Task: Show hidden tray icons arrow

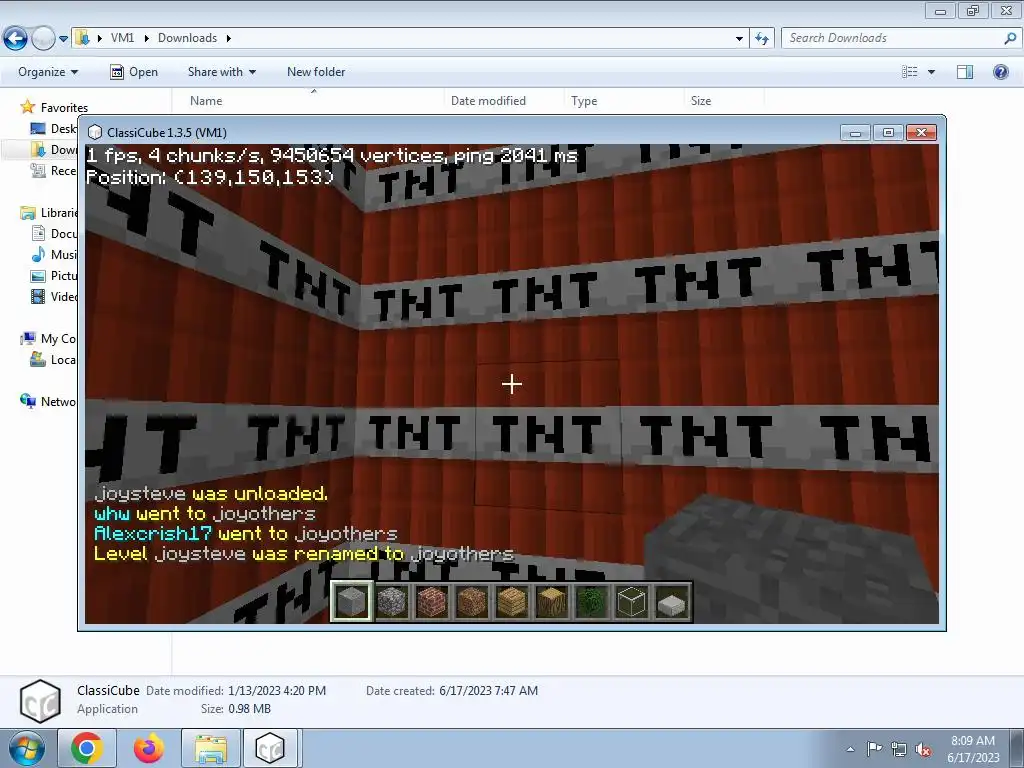Action: point(850,749)
